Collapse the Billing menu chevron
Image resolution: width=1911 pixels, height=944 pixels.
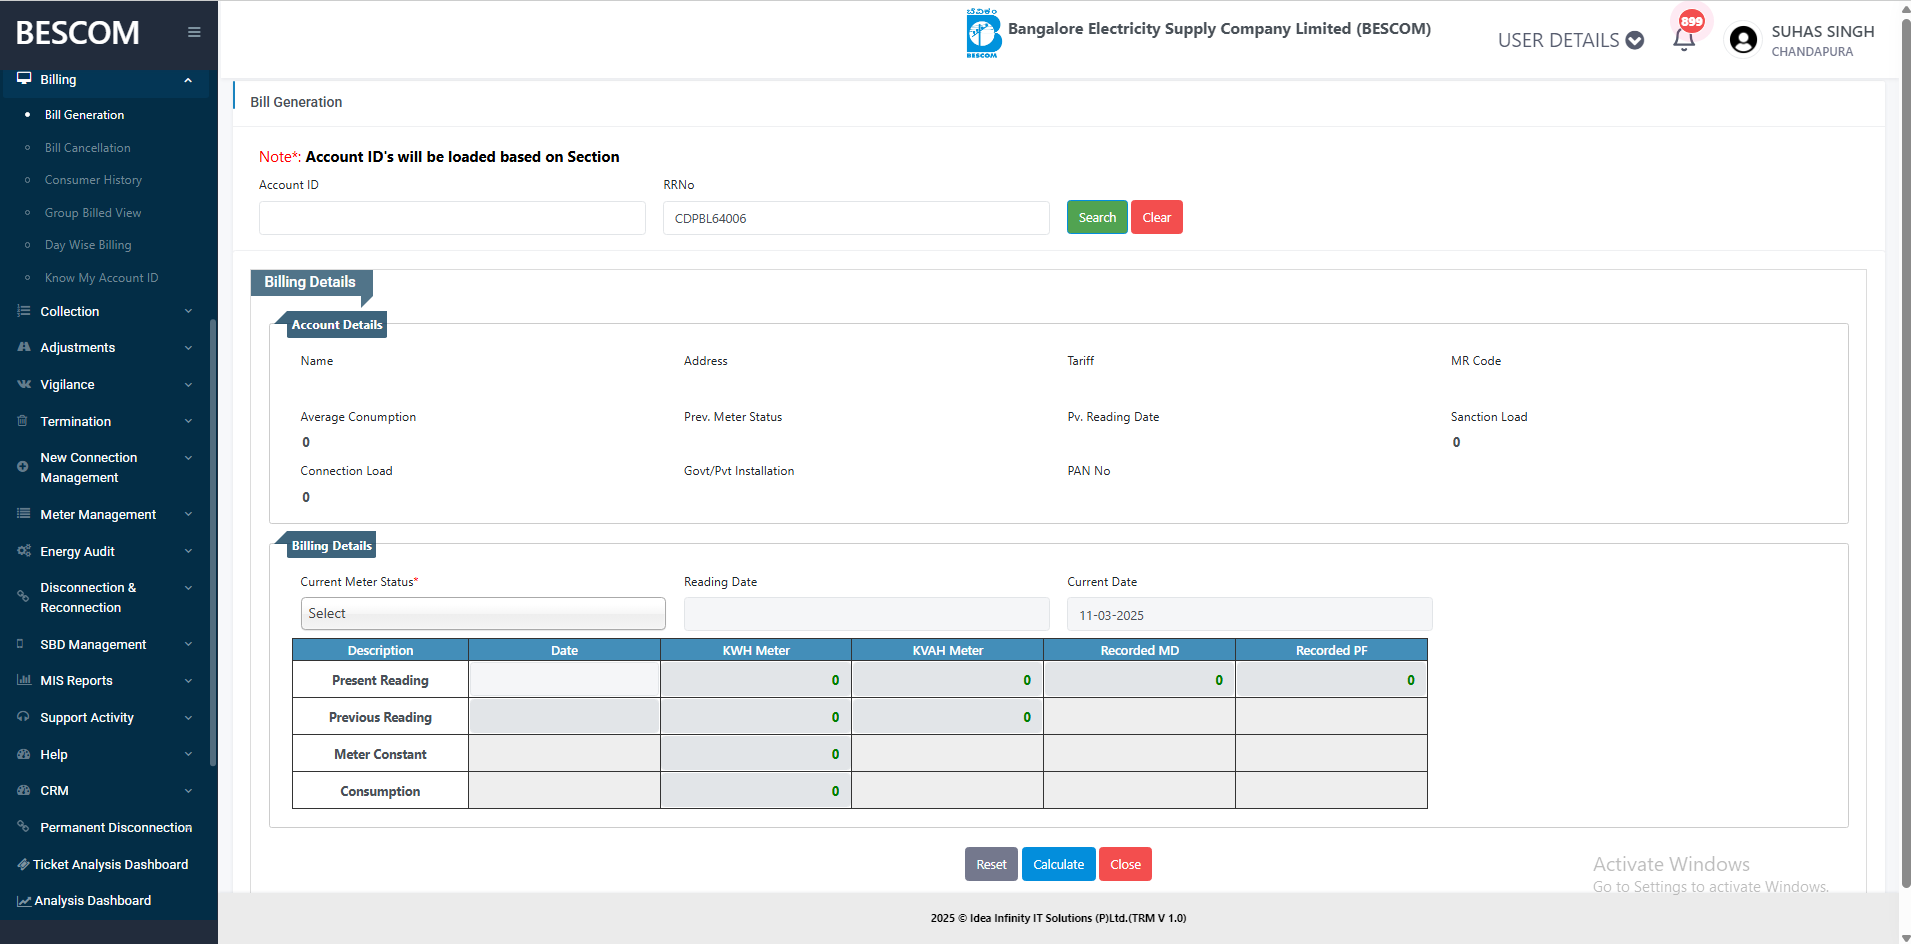tap(188, 80)
